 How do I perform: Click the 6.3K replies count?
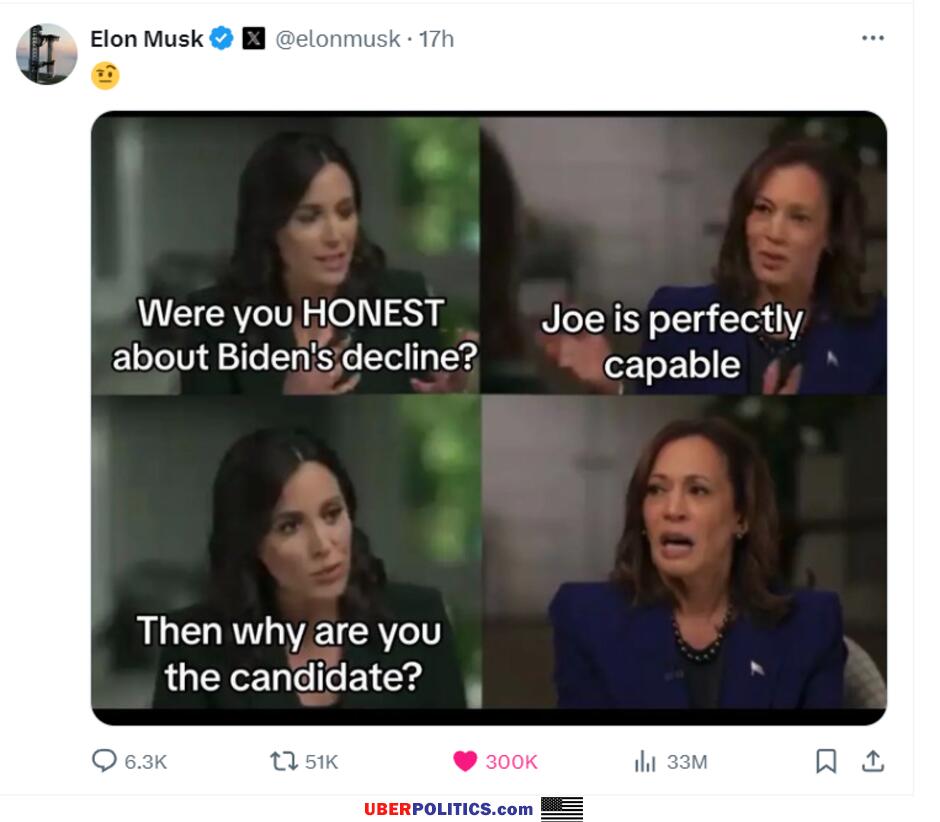point(146,762)
